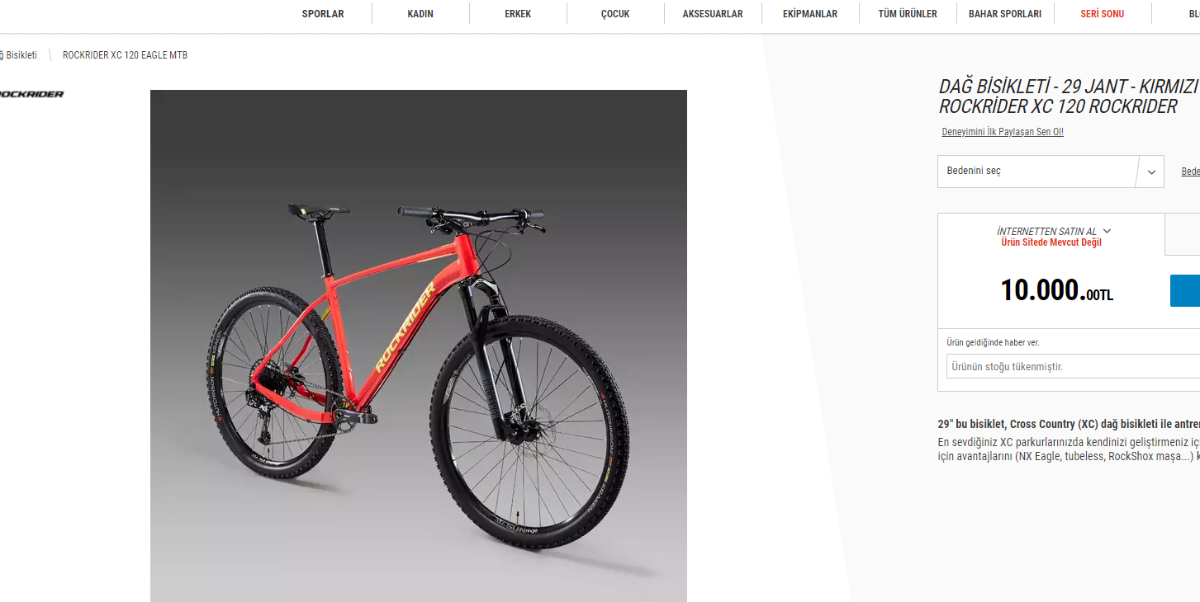Go to TÜM ÜRÜNLER
This screenshot has height=602, width=1200.
tap(908, 14)
